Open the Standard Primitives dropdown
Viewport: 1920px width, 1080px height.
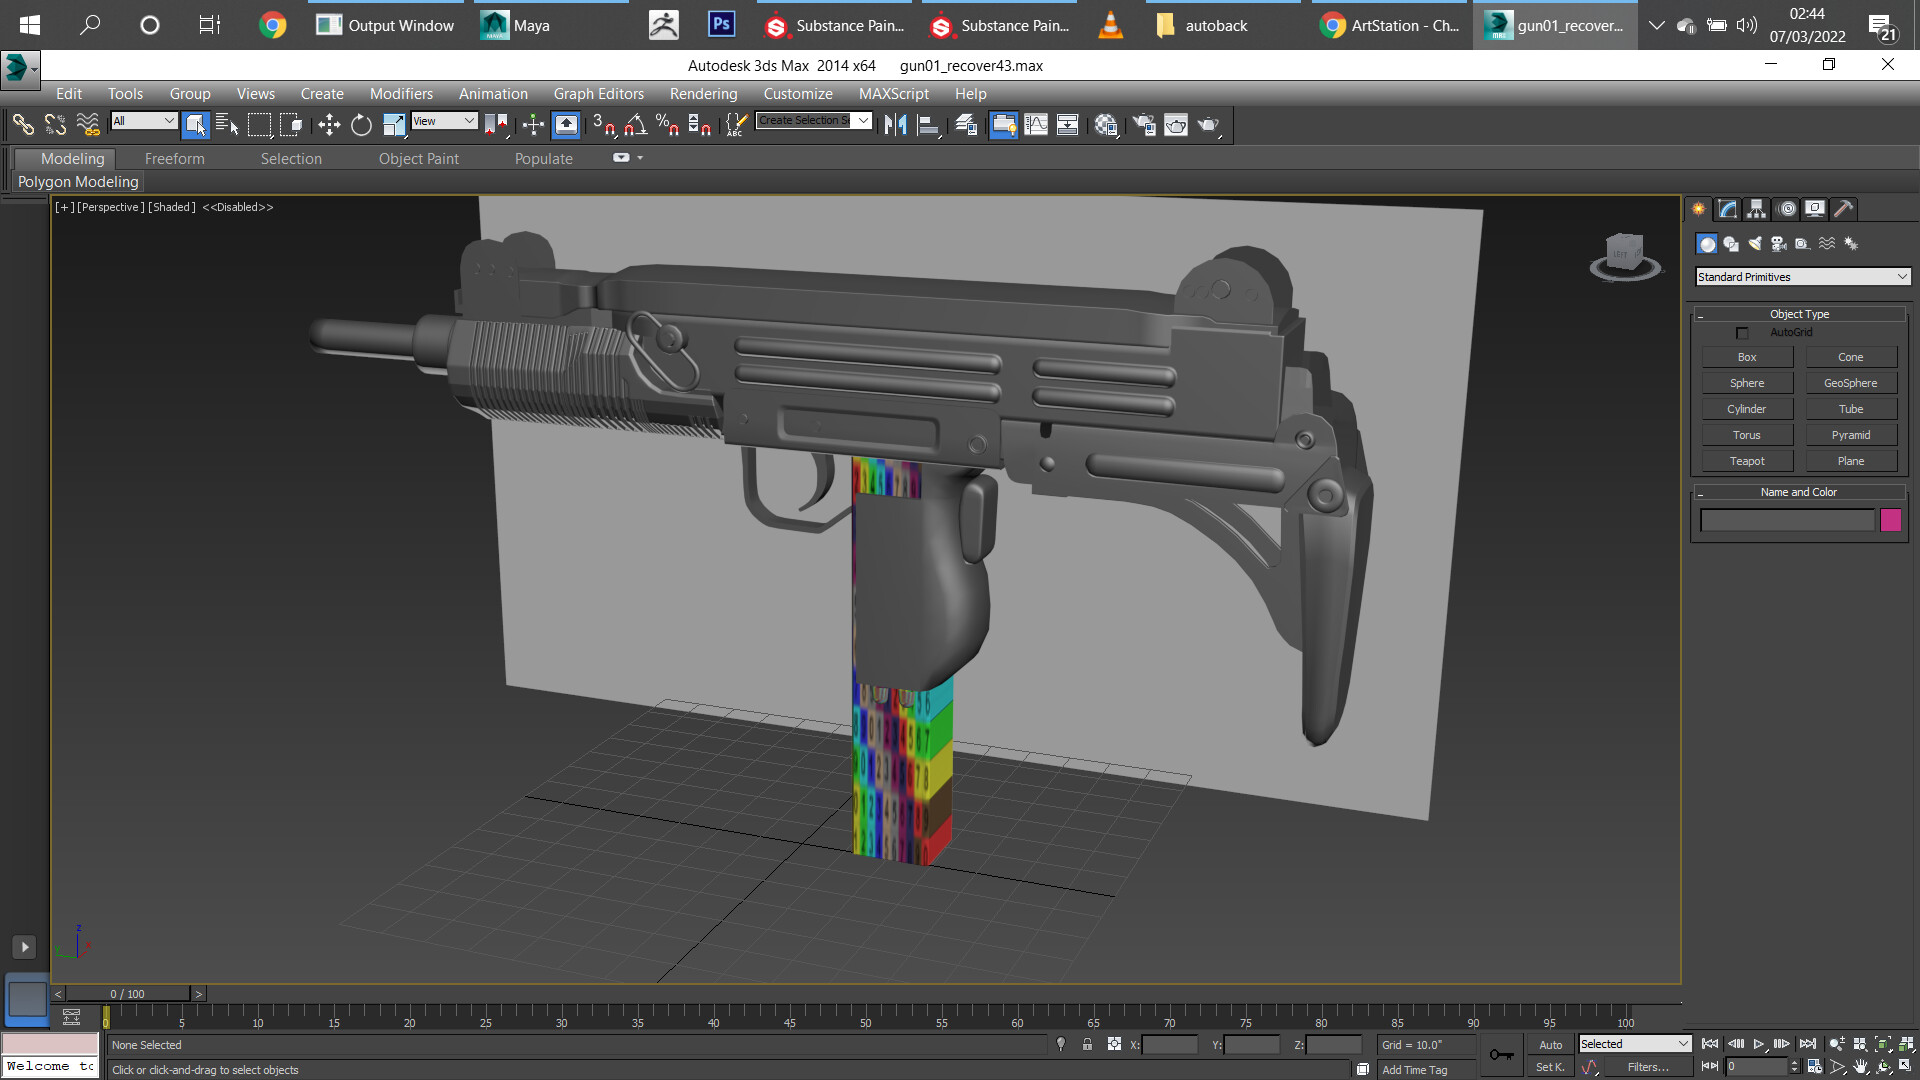(1800, 276)
